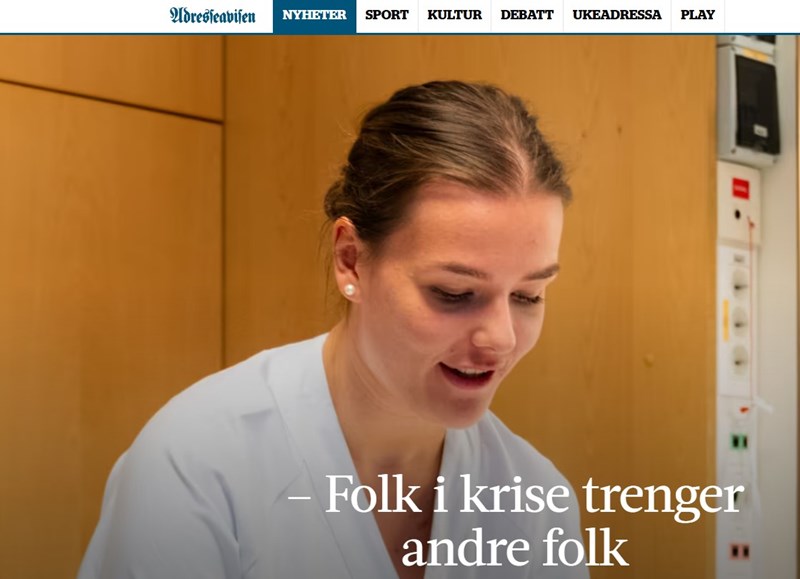Click the 'andre folk' headline line
This screenshot has height=579, width=800.
(515, 548)
